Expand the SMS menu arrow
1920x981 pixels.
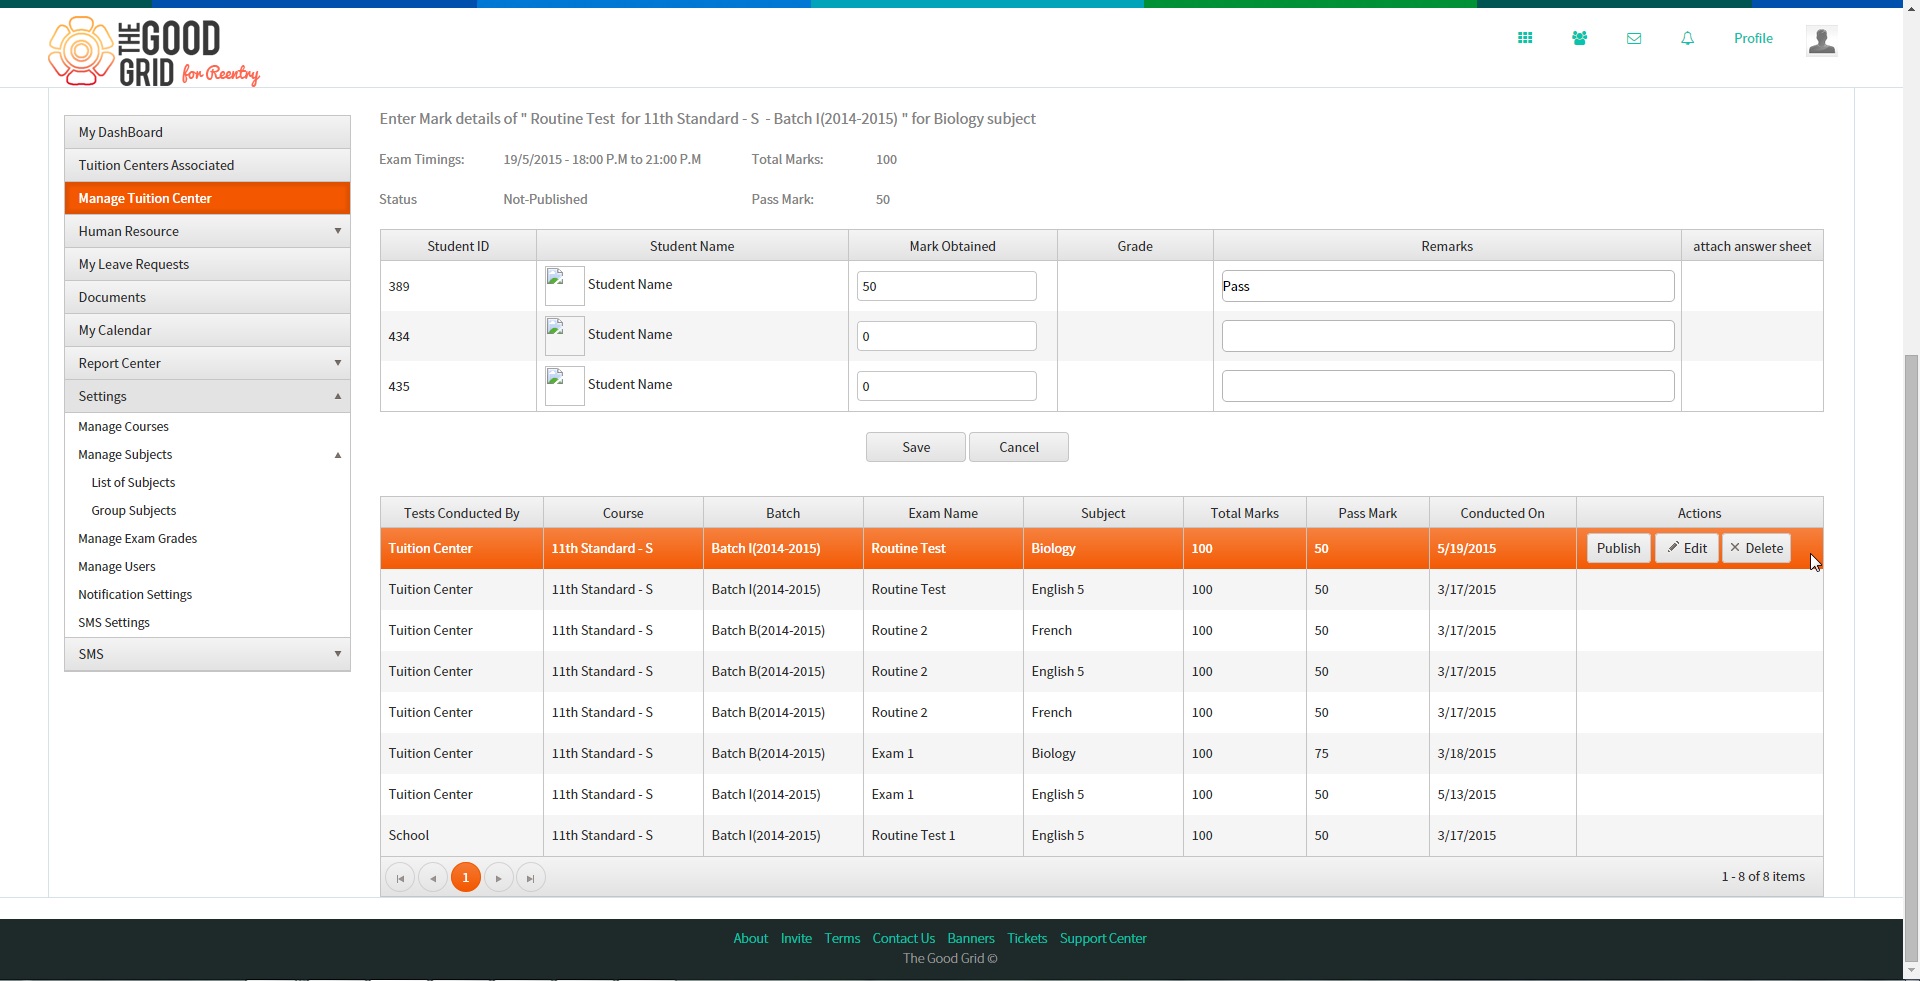pos(338,654)
